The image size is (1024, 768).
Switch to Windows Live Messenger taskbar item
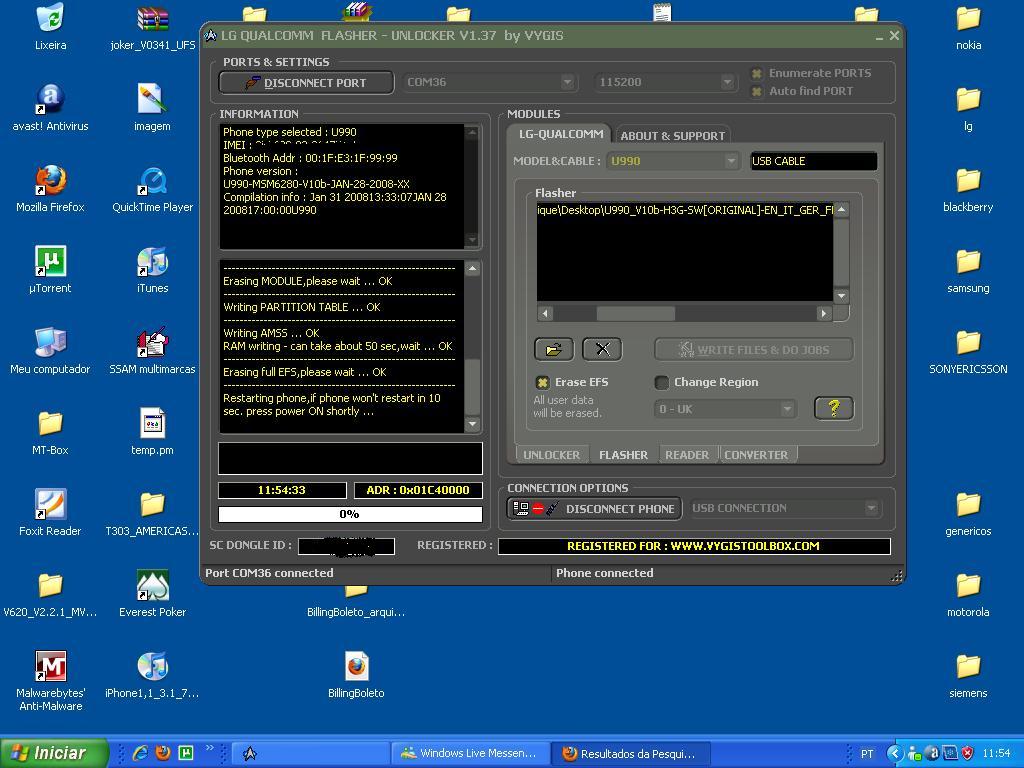470,753
